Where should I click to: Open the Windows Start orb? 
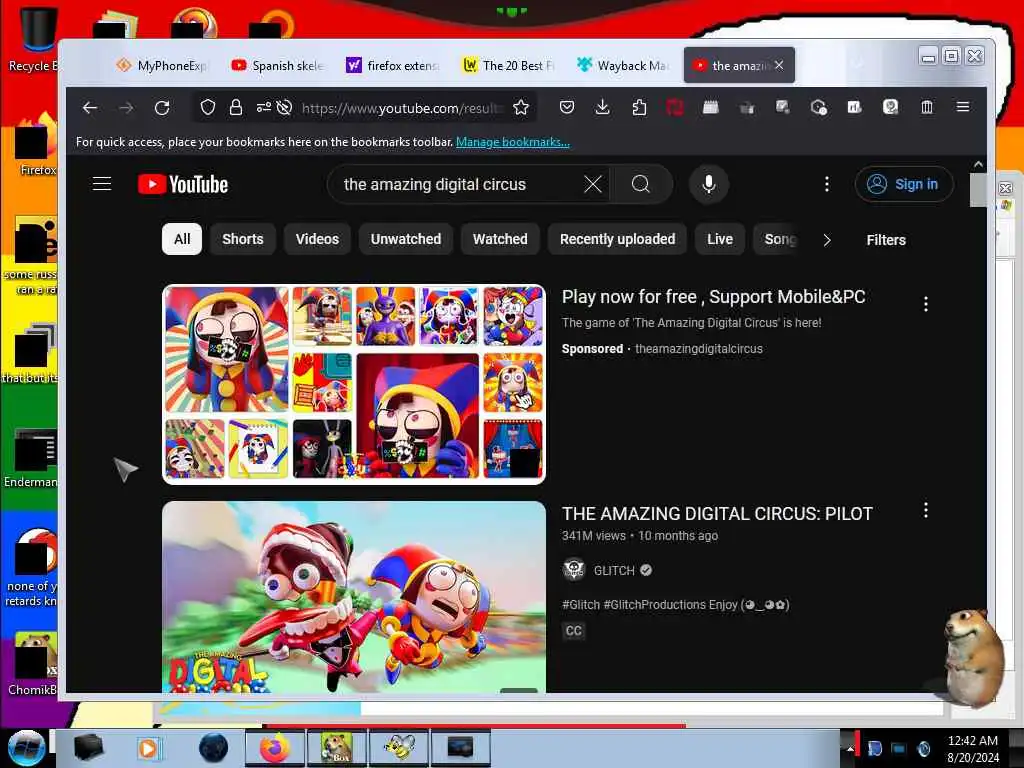(26, 748)
